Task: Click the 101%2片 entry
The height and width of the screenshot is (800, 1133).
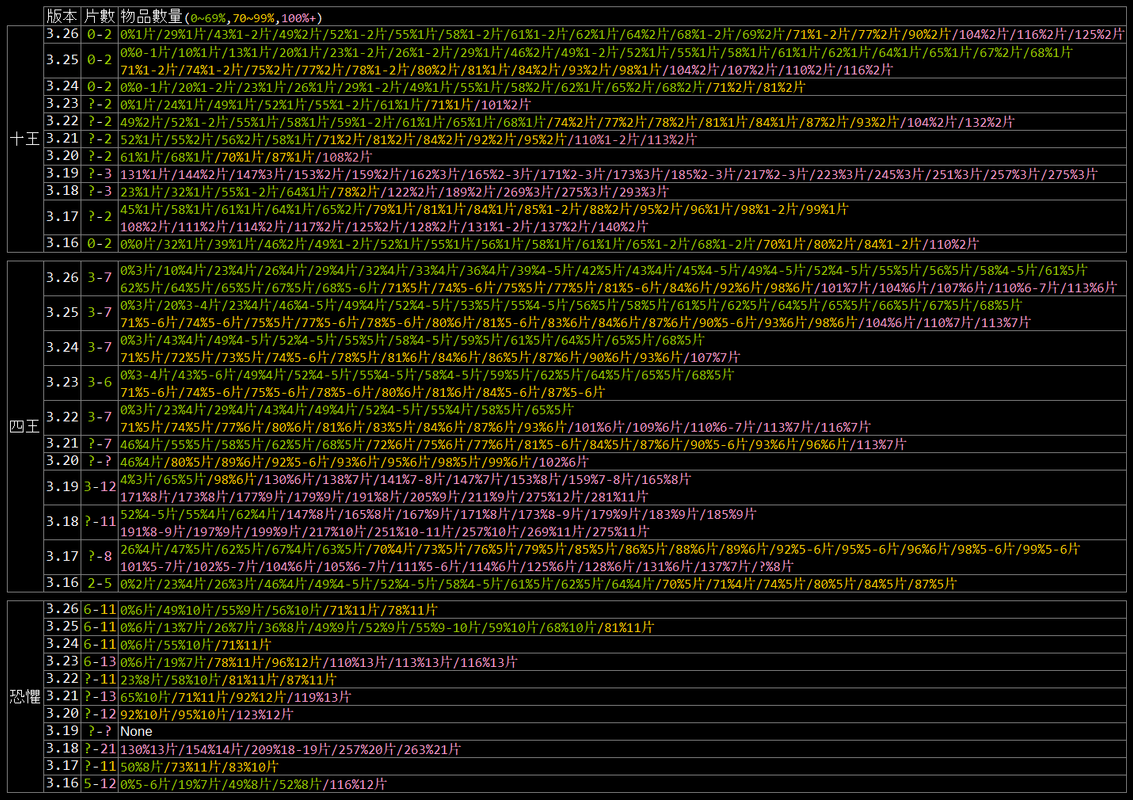Action: click(506, 105)
